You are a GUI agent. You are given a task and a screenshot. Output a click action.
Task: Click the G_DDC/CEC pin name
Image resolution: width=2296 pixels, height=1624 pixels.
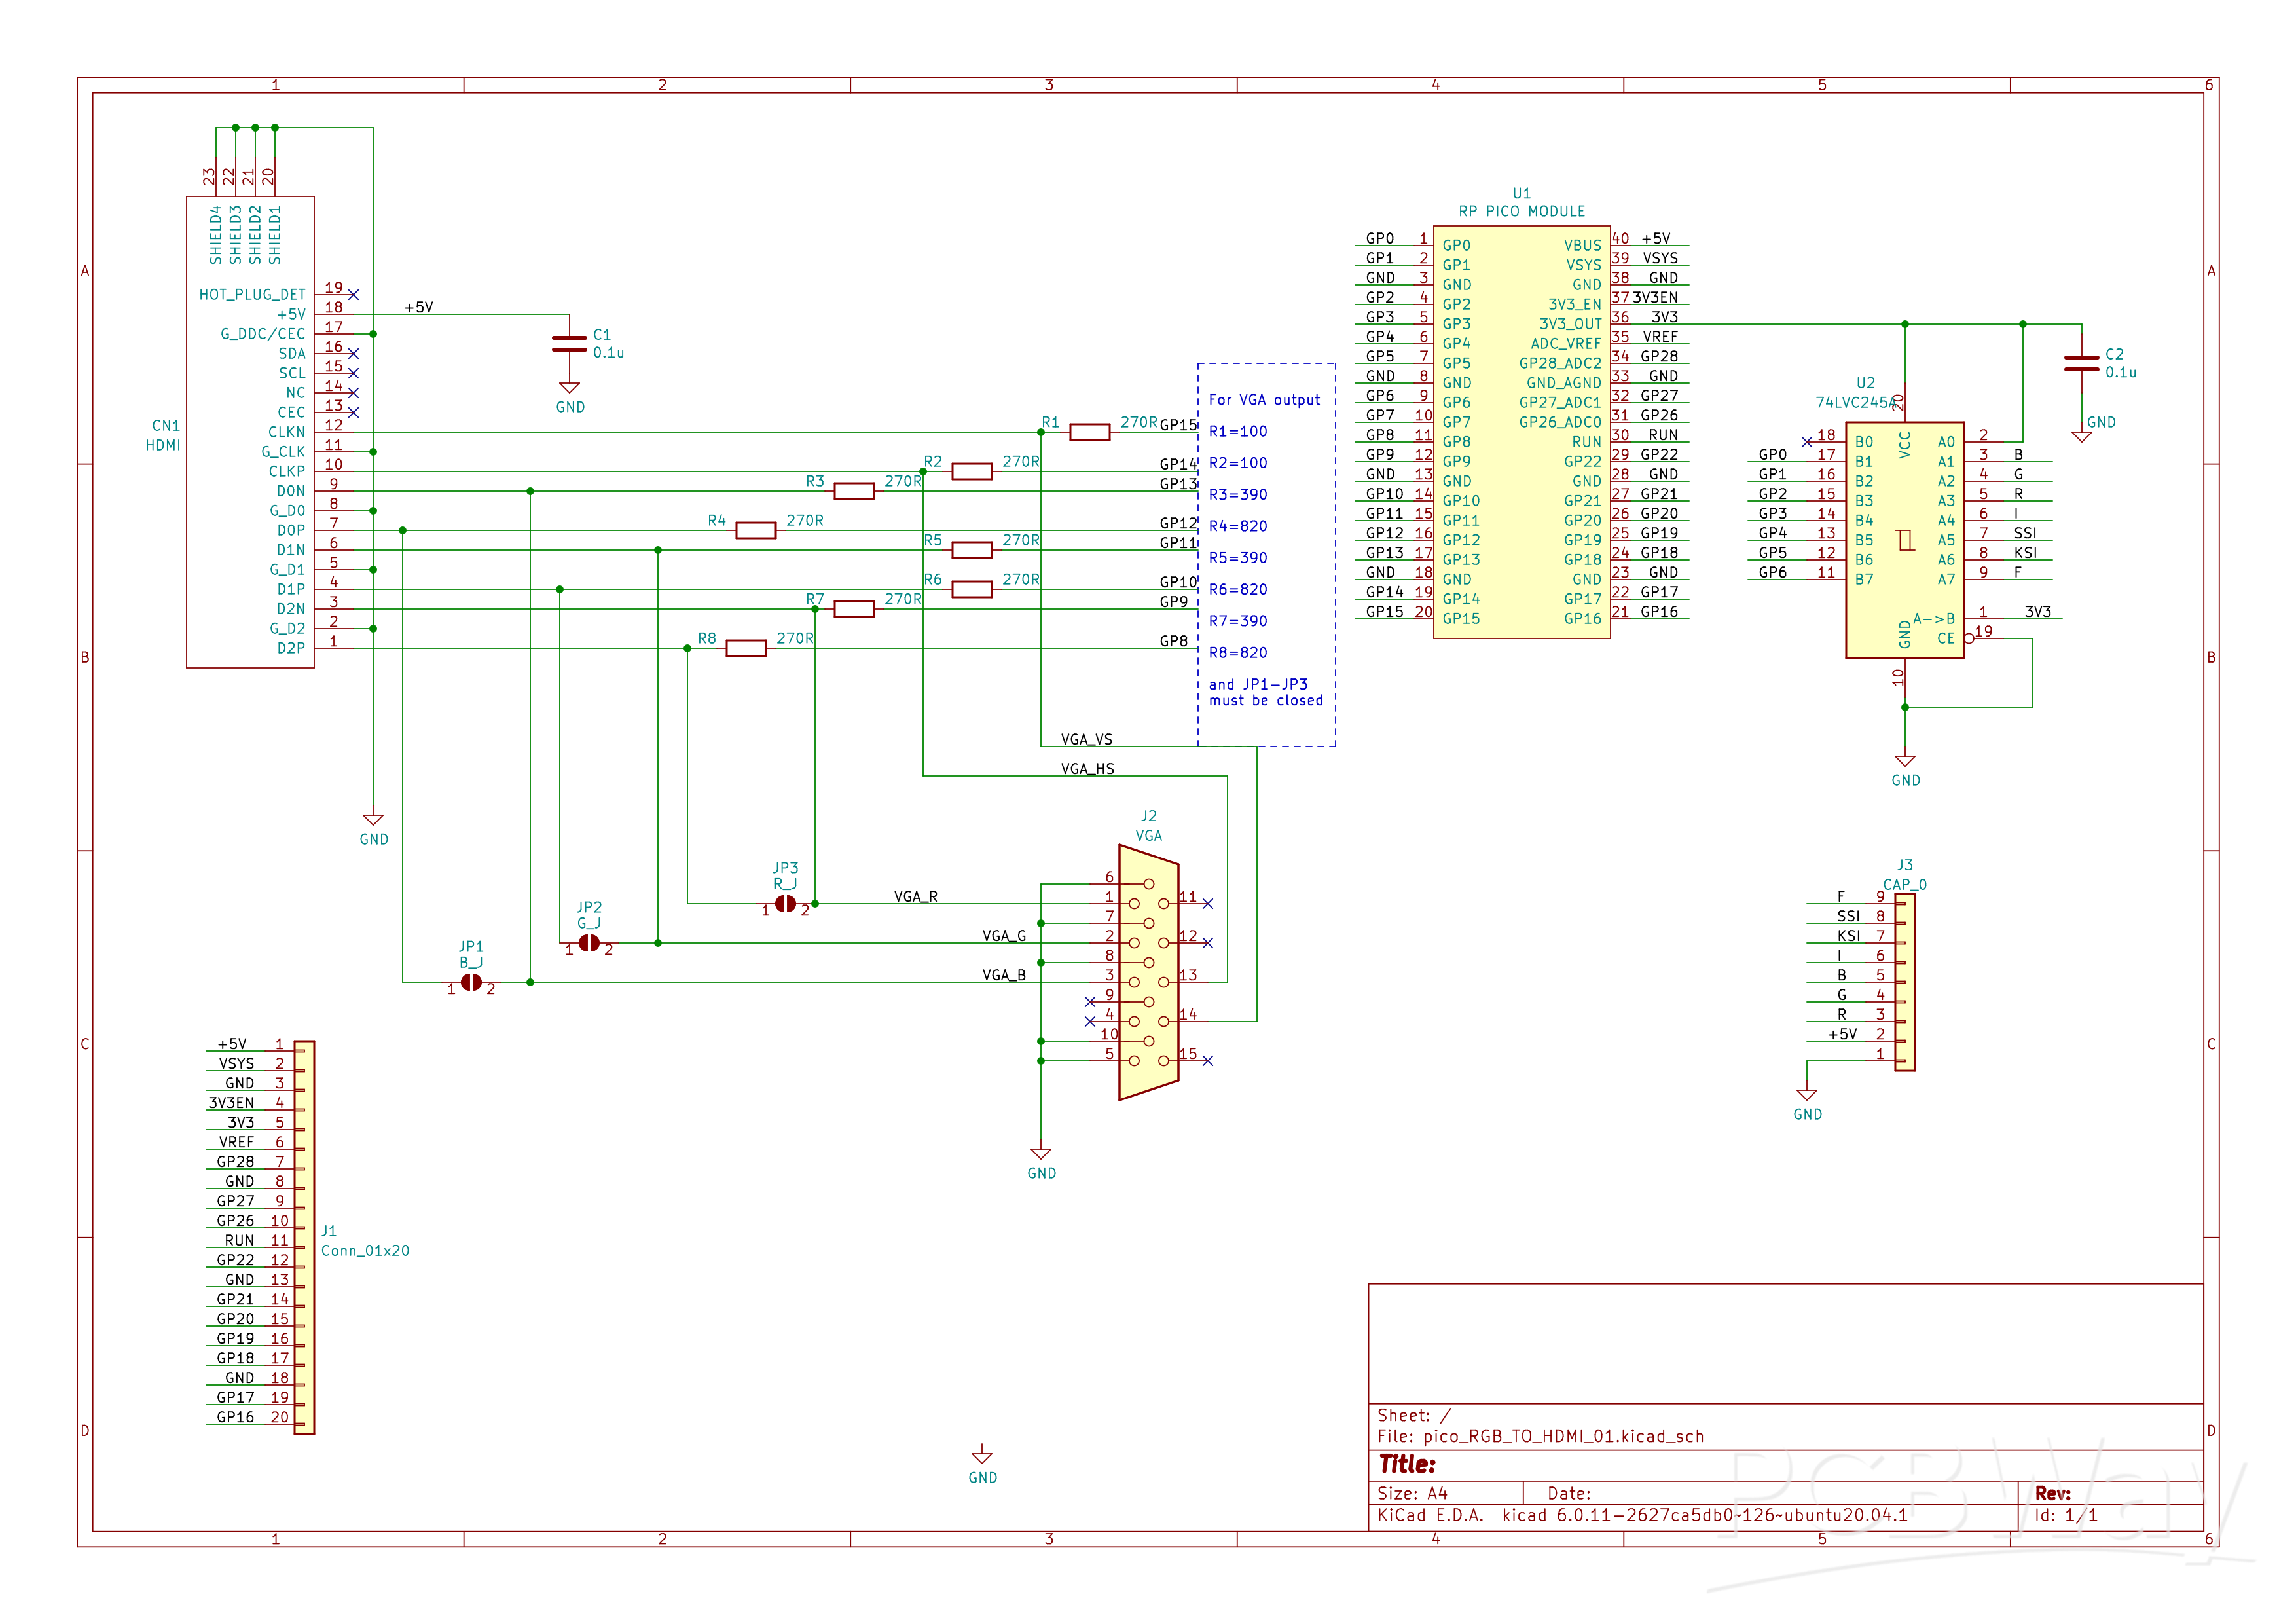(262, 334)
